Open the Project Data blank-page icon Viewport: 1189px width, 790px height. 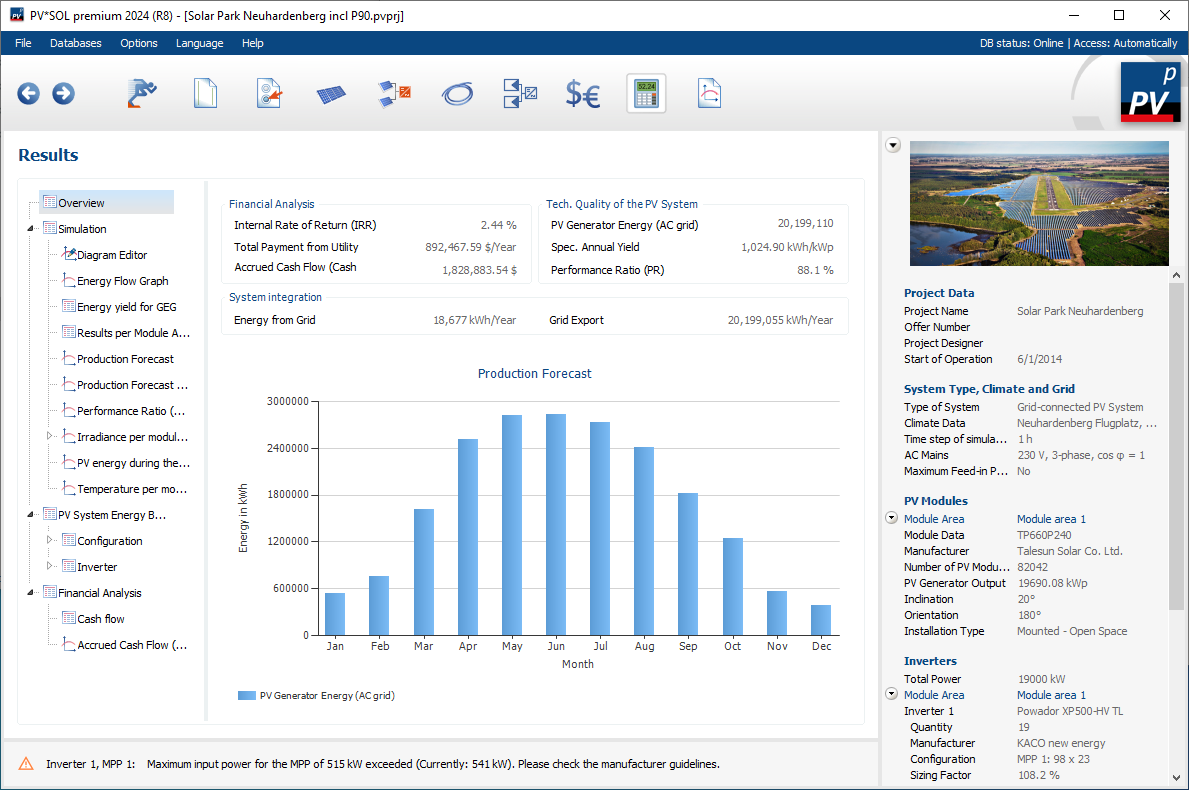click(205, 94)
